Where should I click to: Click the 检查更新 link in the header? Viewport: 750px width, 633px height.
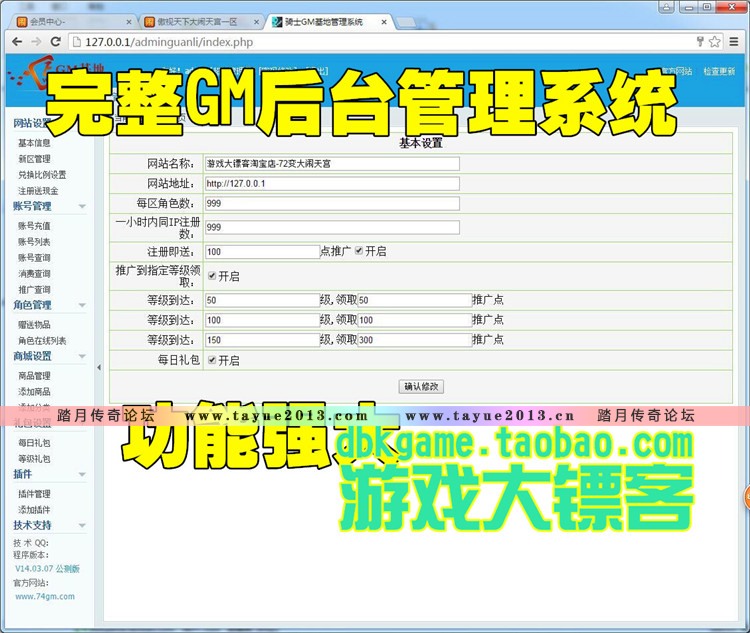719,71
